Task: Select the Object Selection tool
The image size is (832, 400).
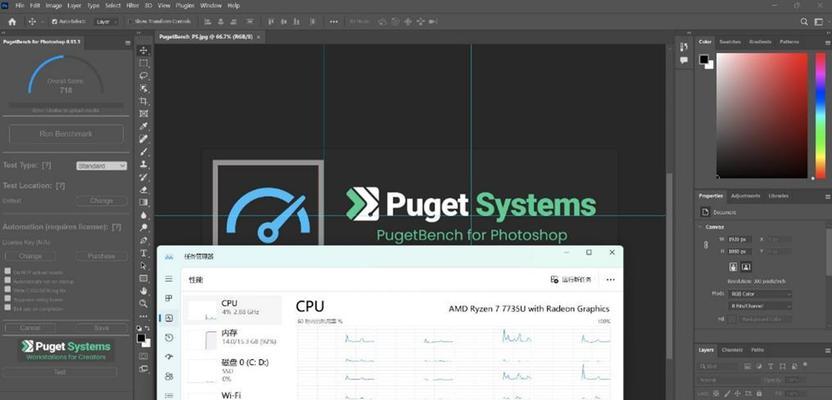Action: point(143,89)
